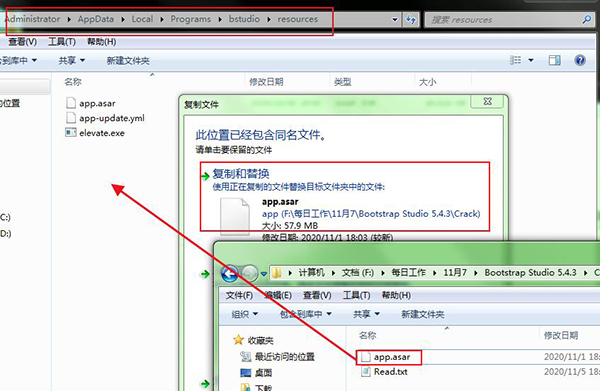Expand the arrow after bstudio breadcrumb
Viewport: 600px width, 391px height.
[269, 20]
